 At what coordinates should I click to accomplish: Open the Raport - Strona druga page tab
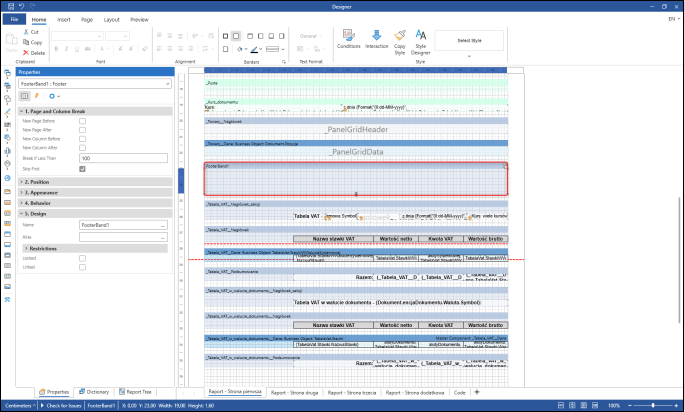[294, 393]
